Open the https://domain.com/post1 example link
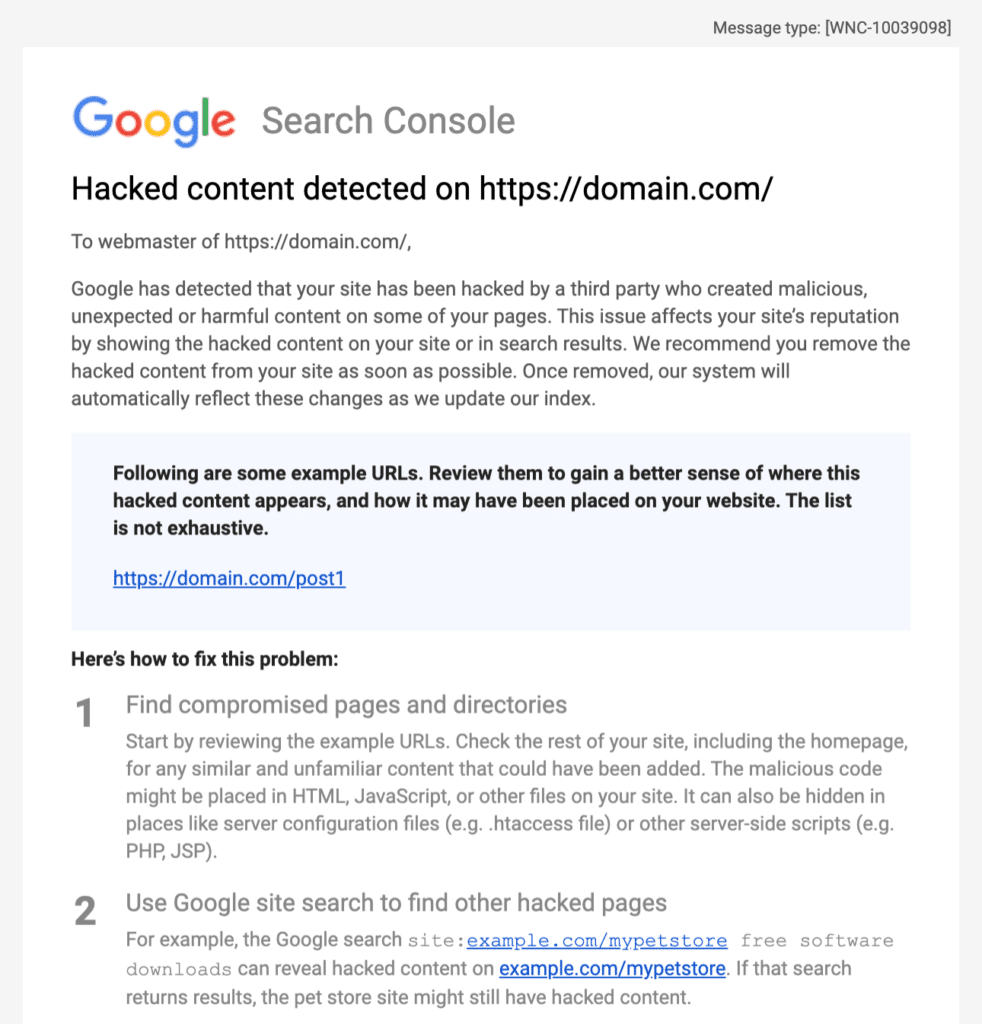982x1024 pixels. pyautogui.click(x=229, y=579)
